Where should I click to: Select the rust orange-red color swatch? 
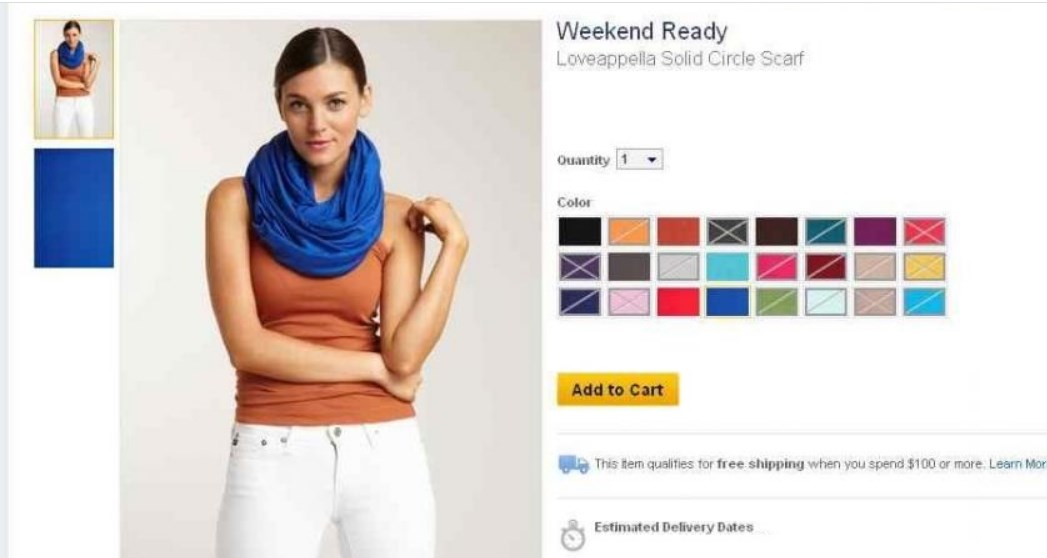click(678, 232)
